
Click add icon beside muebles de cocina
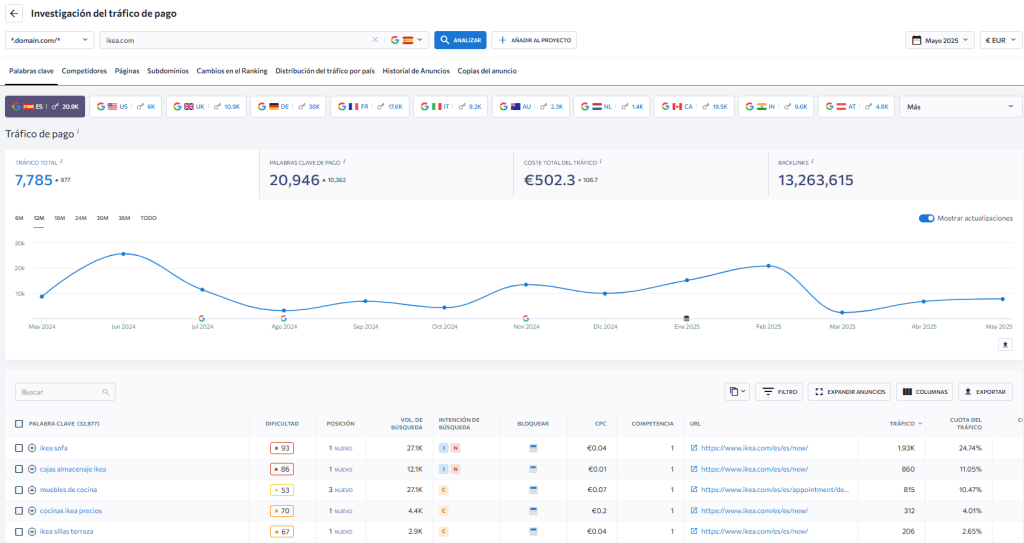click(32, 490)
